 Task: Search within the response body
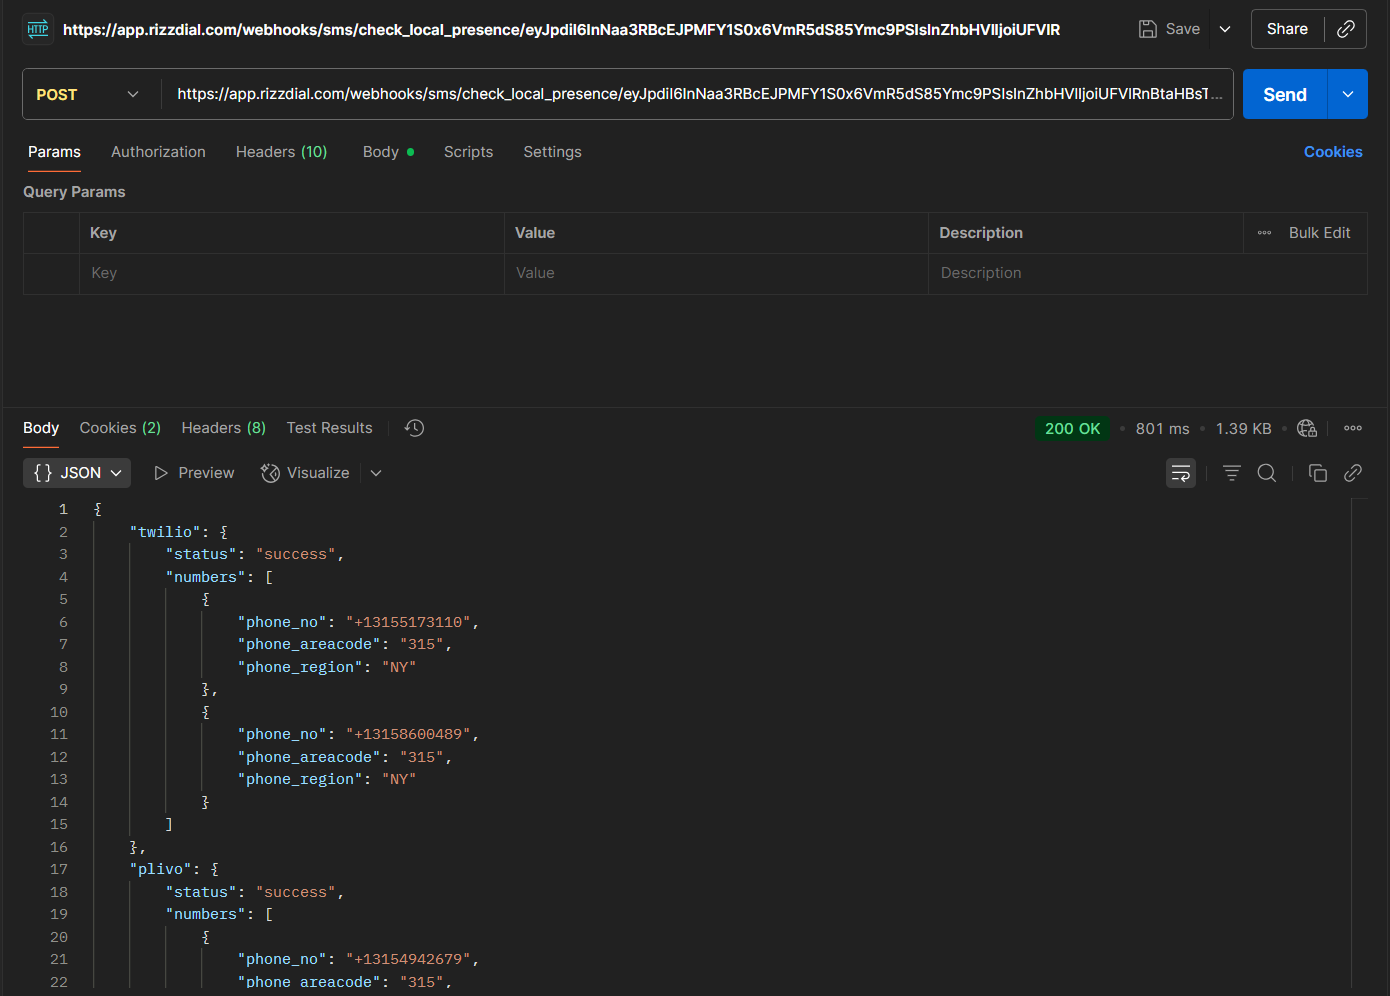coord(1267,473)
